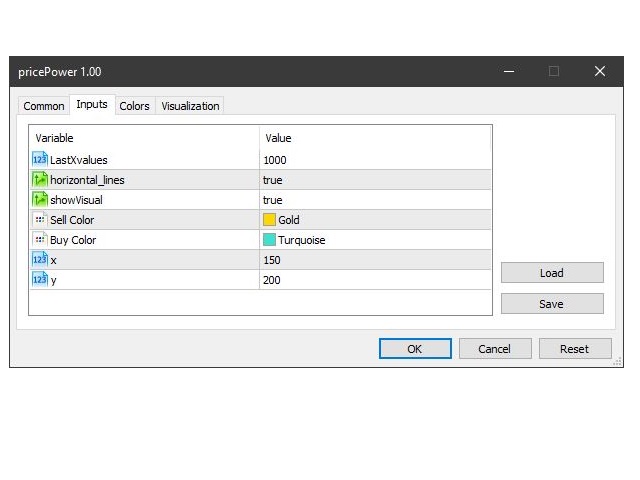This screenshot has width=640, height=480.
Task: Save the current inputs to file
Action: tap(552, 304)
